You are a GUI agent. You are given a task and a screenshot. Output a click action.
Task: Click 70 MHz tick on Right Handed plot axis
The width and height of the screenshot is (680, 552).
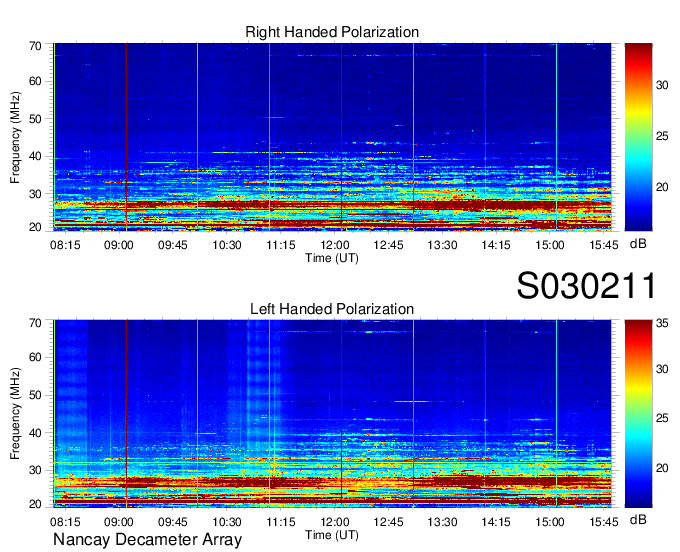click(x=35, y=46)
